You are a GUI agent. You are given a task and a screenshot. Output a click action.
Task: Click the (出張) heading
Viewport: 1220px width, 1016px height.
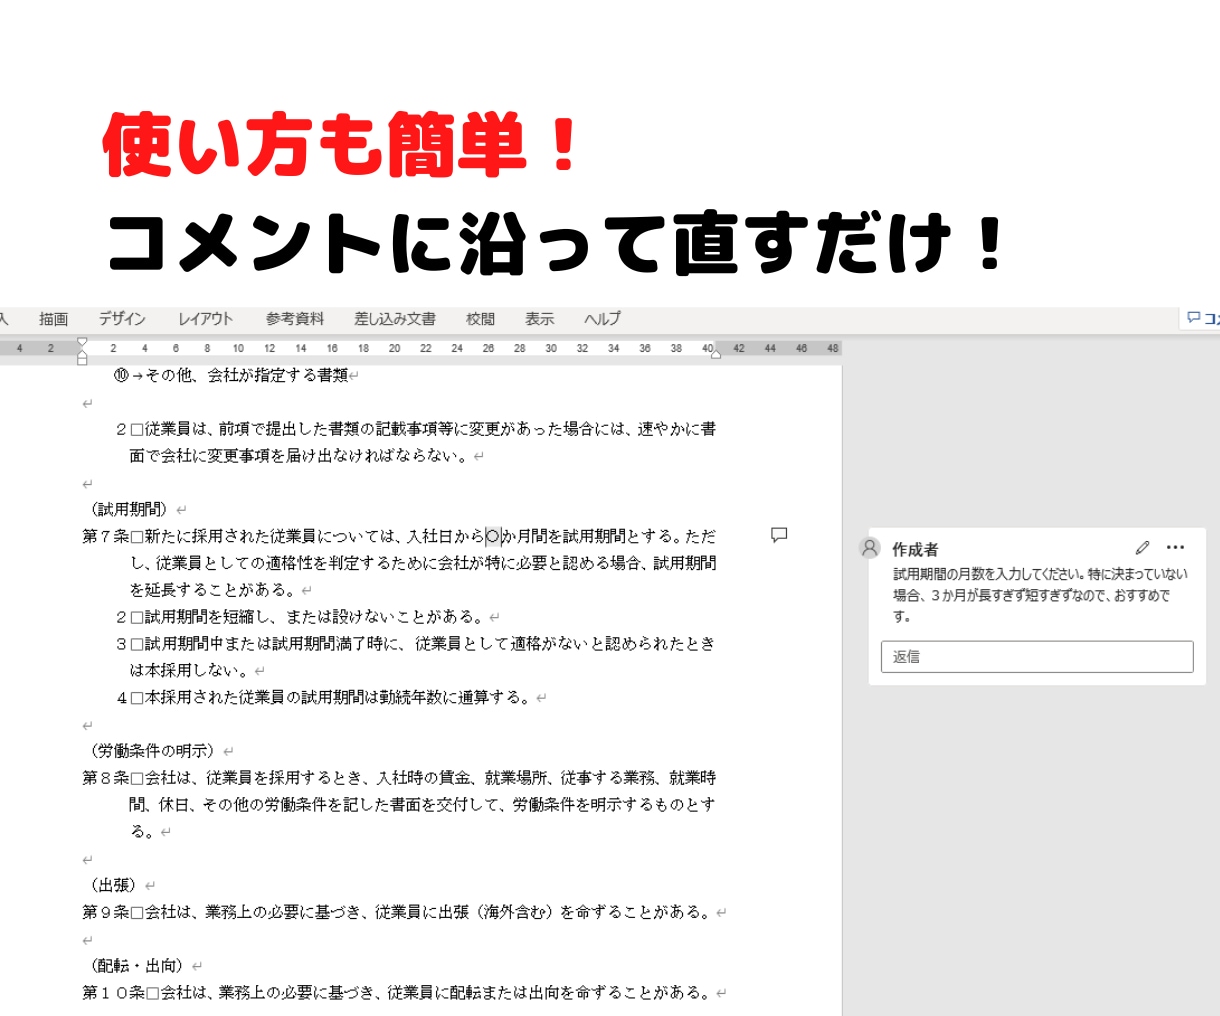point(113,885)
